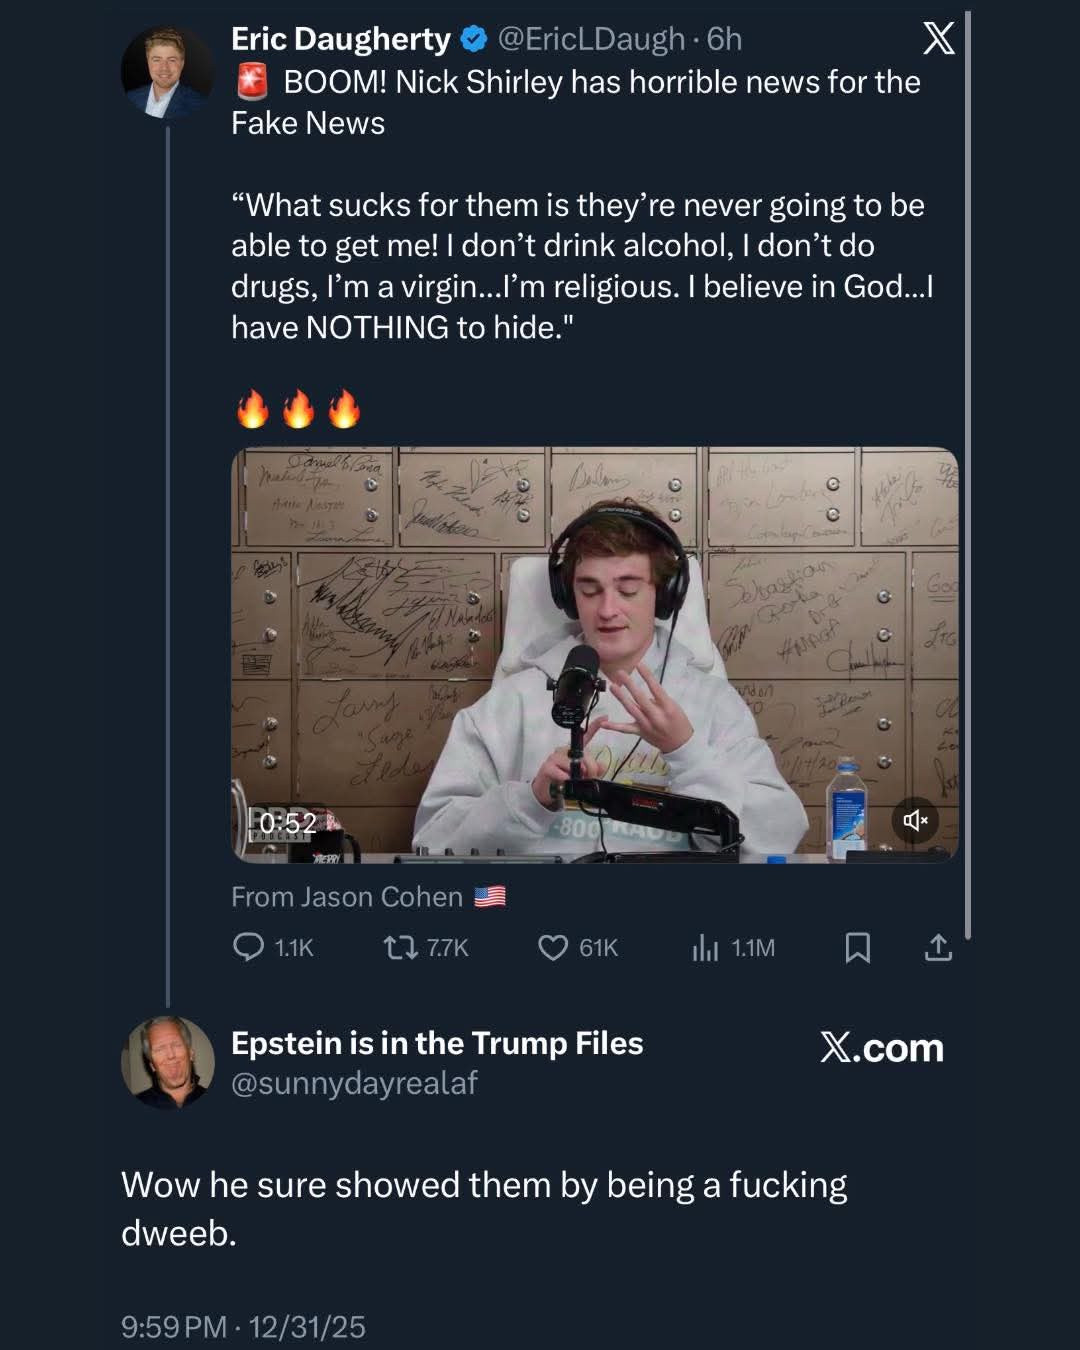Screen dimensions: 1080x1350
Task: Click the X logo at top right
Action: click(x=938, y=40)
